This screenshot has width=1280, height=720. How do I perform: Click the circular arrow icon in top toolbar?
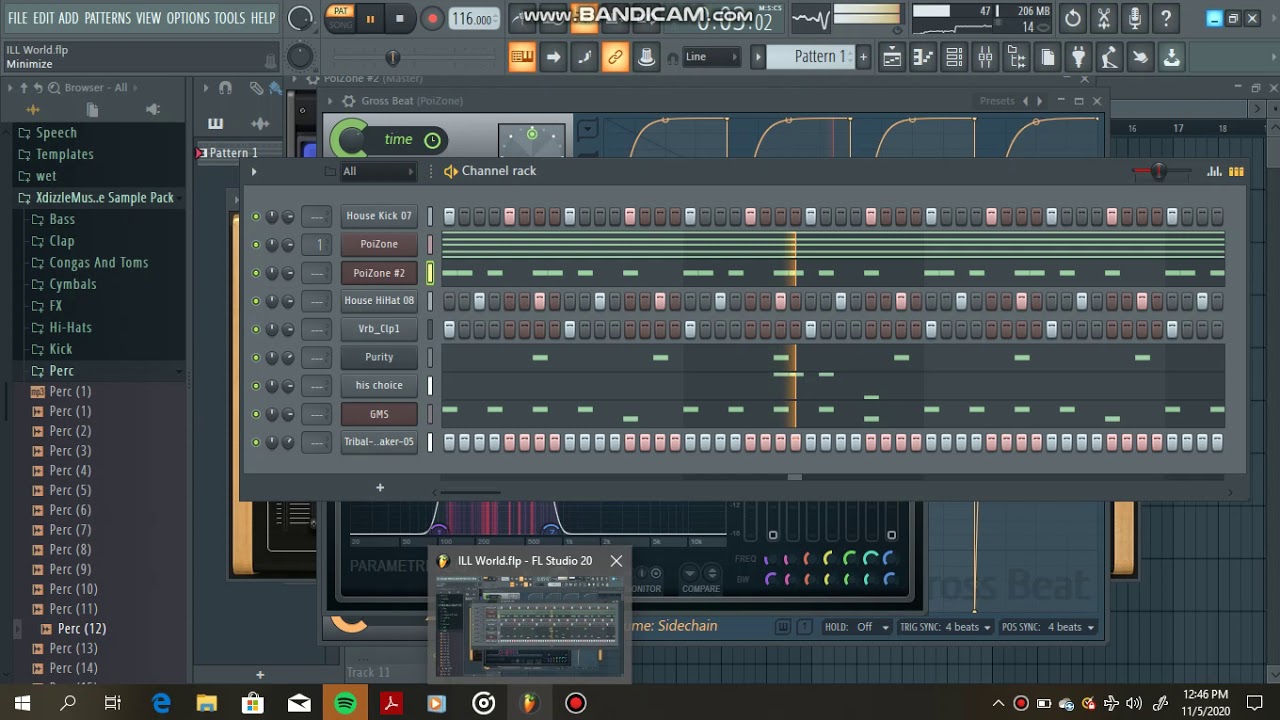click(1073, 18)
